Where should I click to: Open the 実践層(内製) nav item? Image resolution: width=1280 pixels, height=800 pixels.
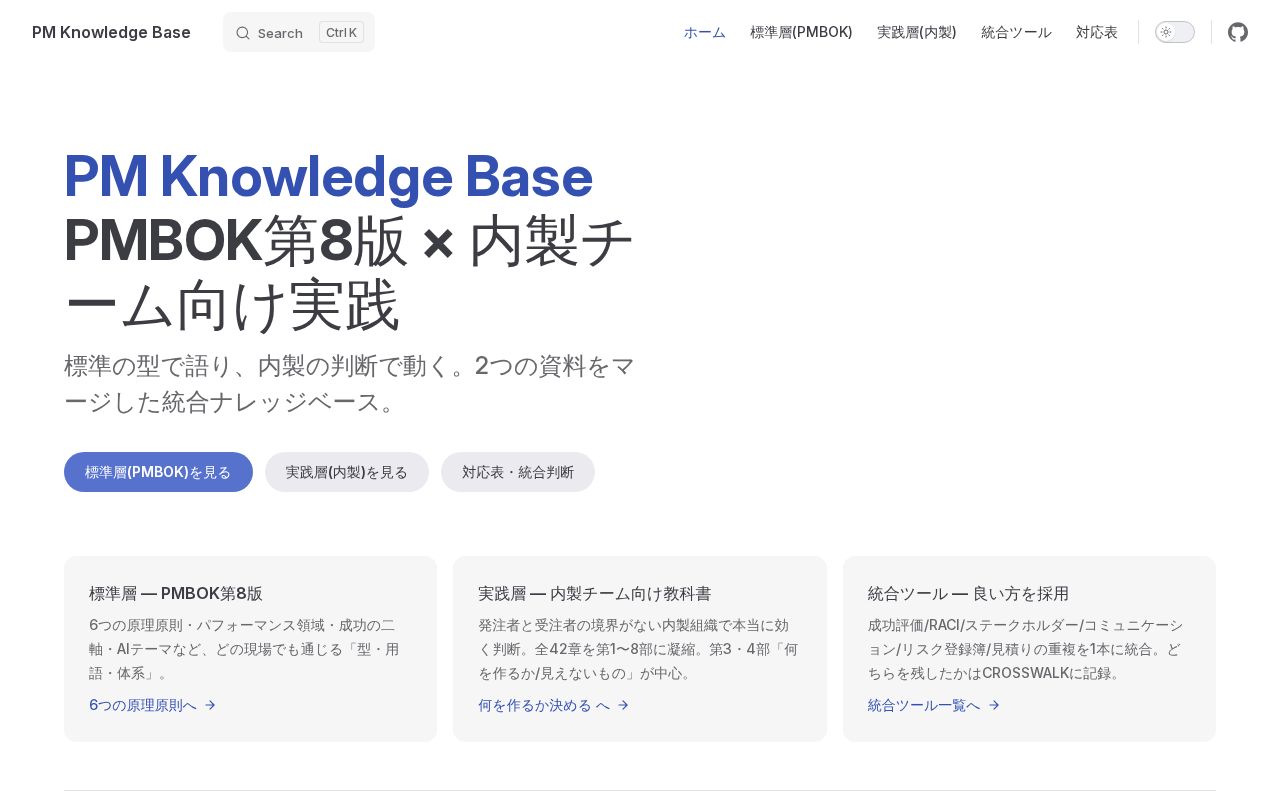click(x=917, y=32)
